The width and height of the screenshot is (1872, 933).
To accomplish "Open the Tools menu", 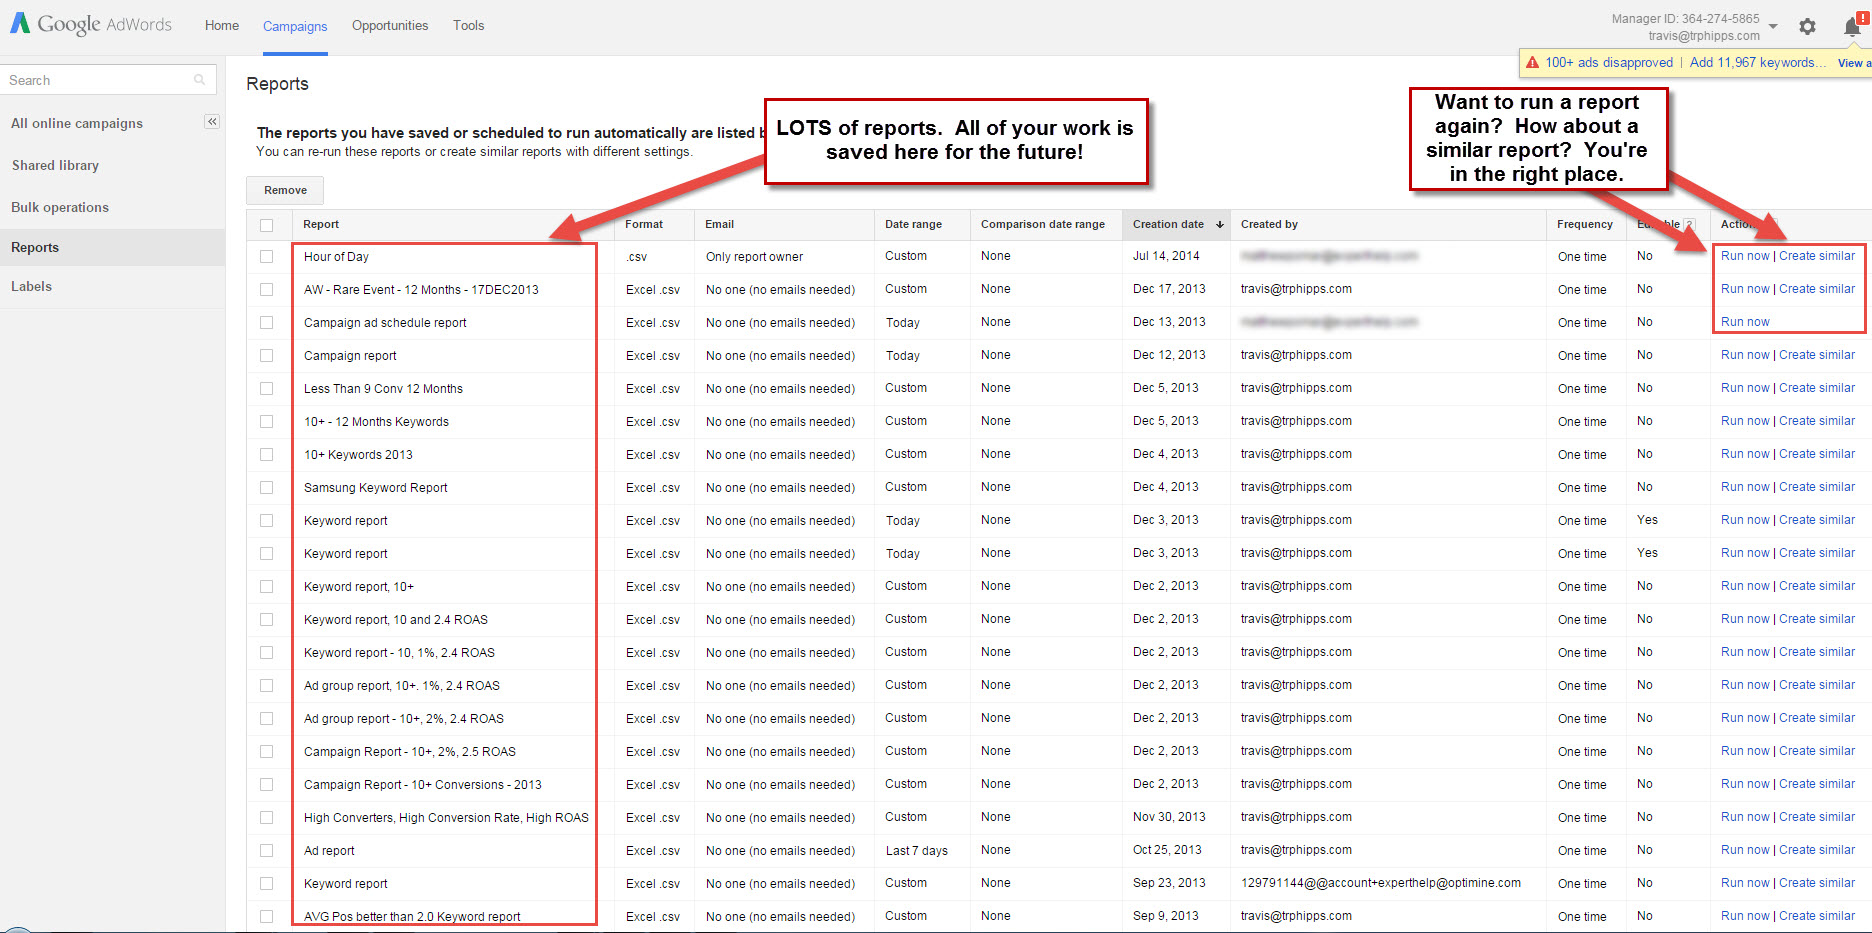I will tap(468, 26).
